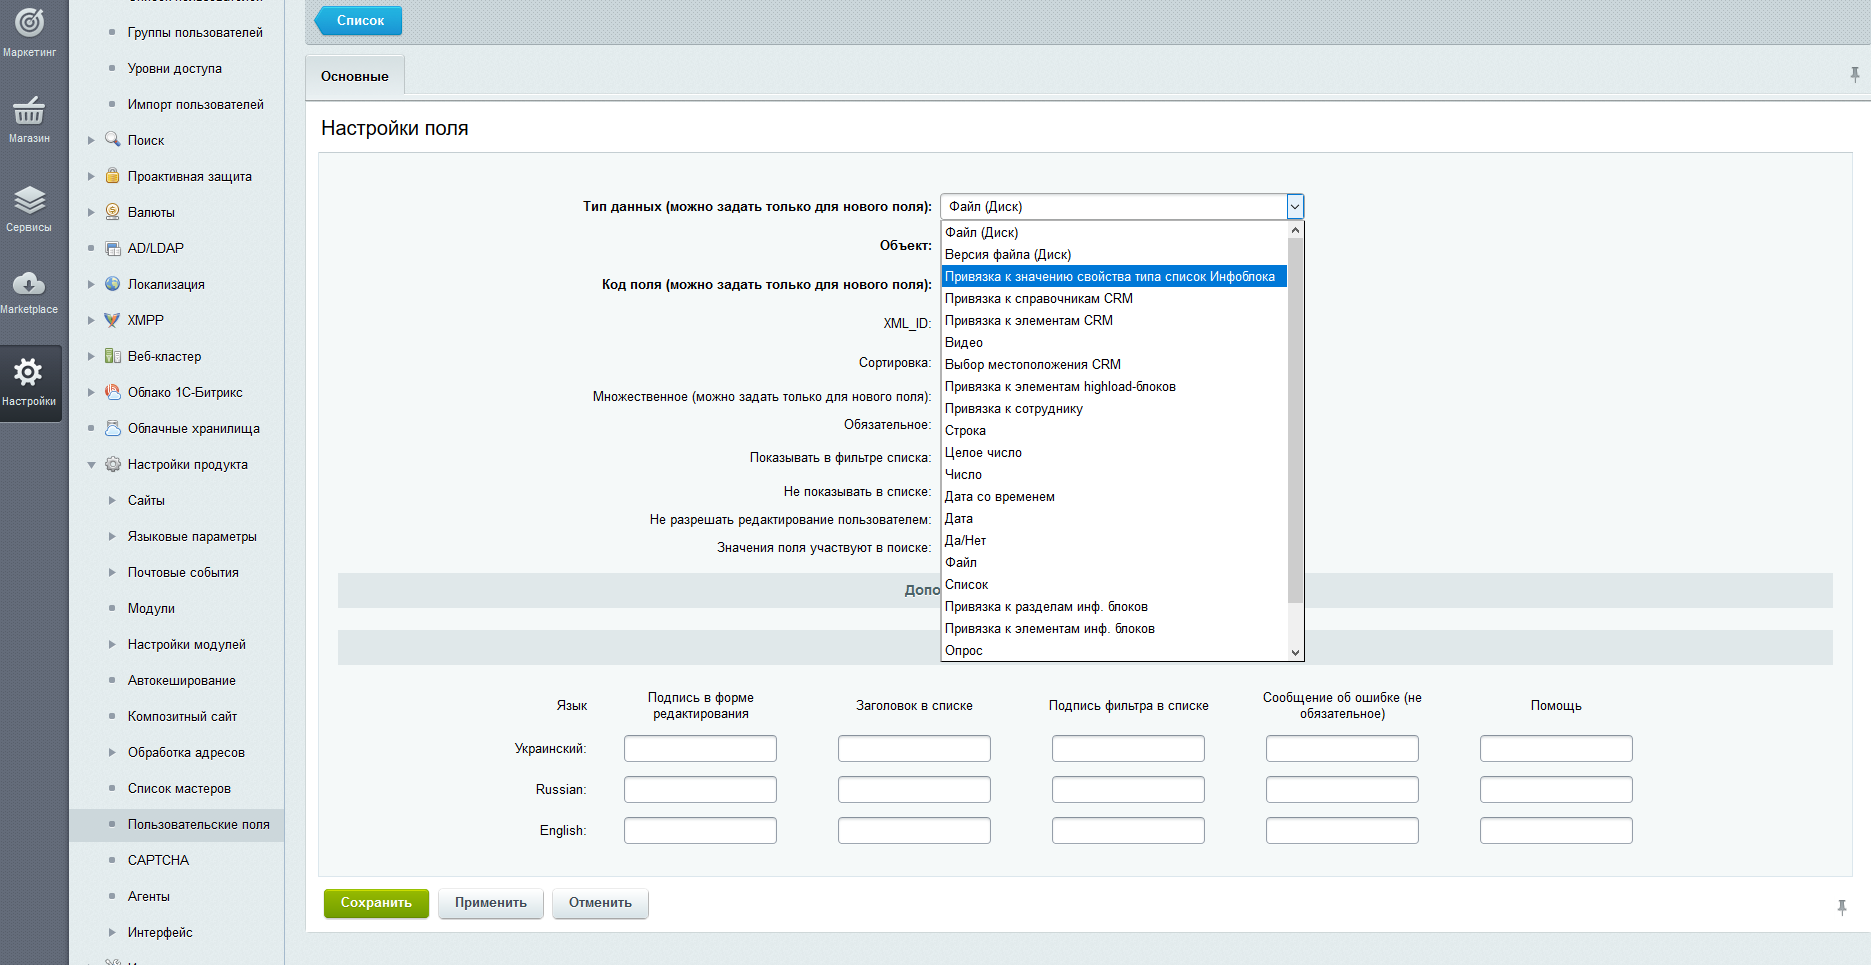Screen dimensions: 1871x965
Task: Choose Привязка к справочникам CRM option
Action: point(1038,299)
